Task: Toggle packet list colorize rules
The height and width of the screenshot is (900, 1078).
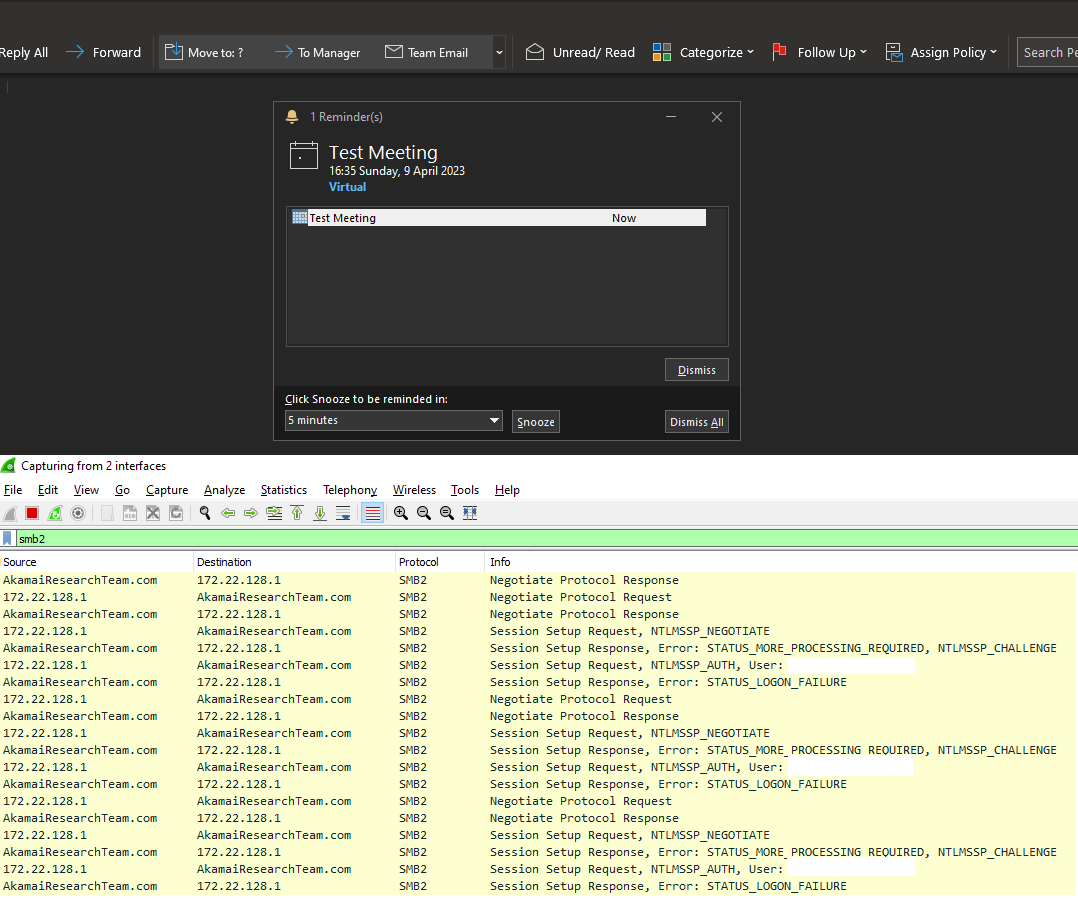Action: point(373,513)
